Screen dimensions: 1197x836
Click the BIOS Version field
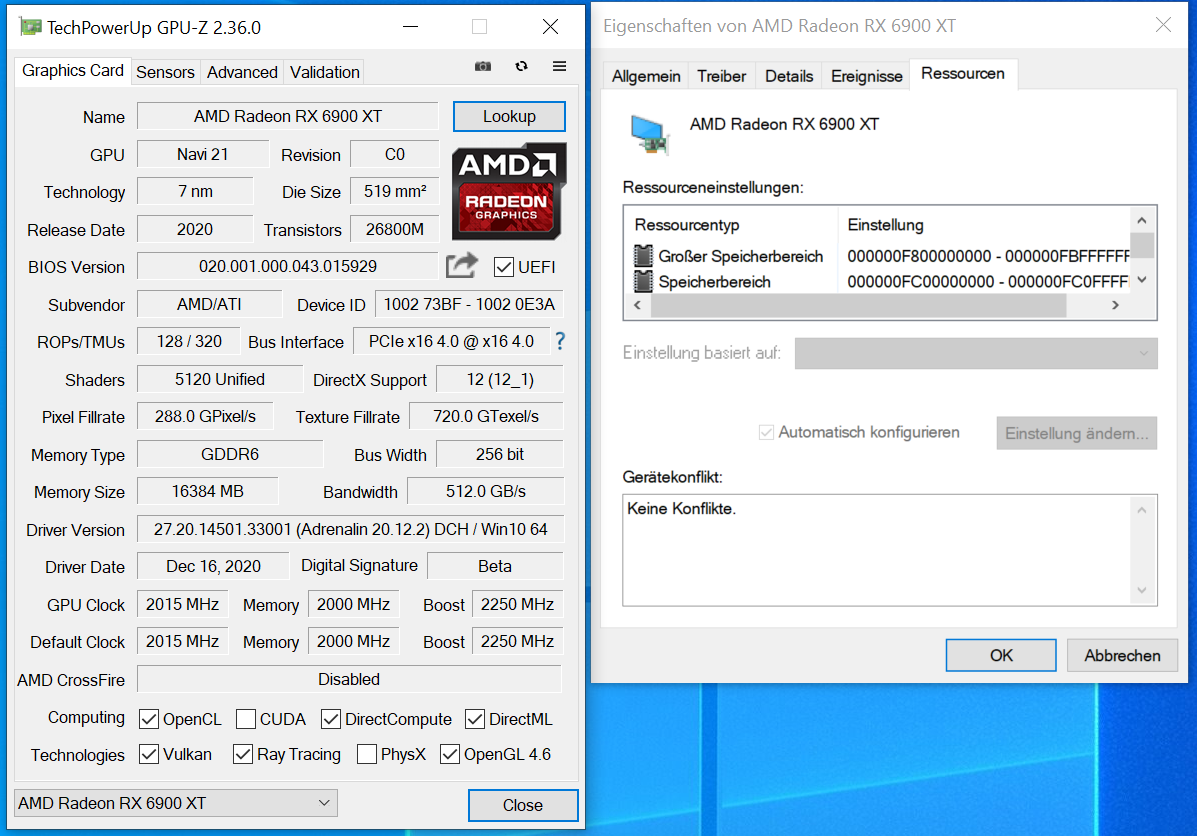288,266
